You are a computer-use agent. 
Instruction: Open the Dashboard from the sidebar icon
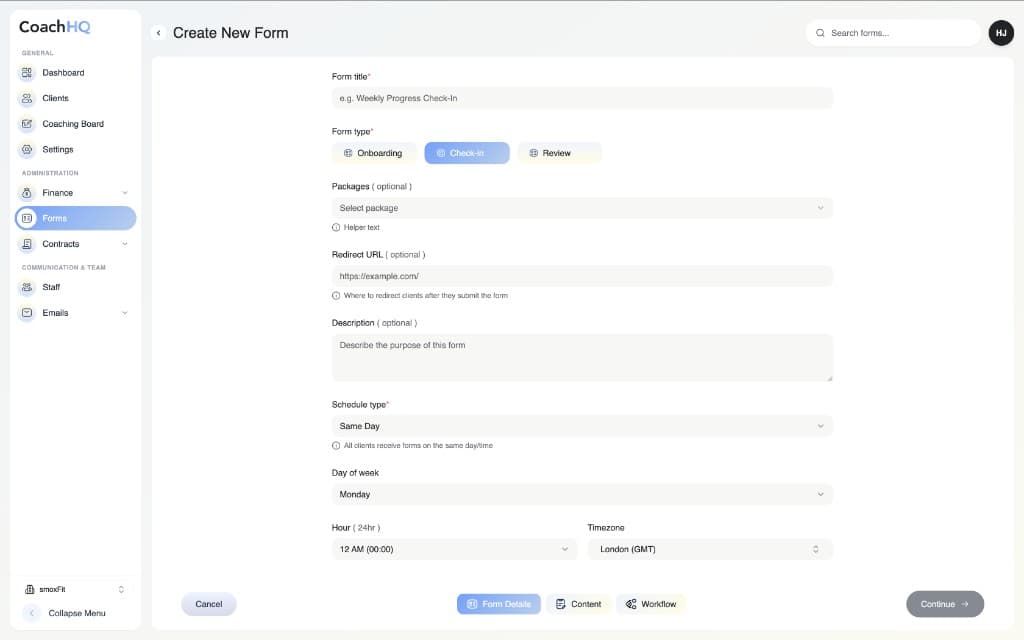pyautogui.click(x=25, y=72)
